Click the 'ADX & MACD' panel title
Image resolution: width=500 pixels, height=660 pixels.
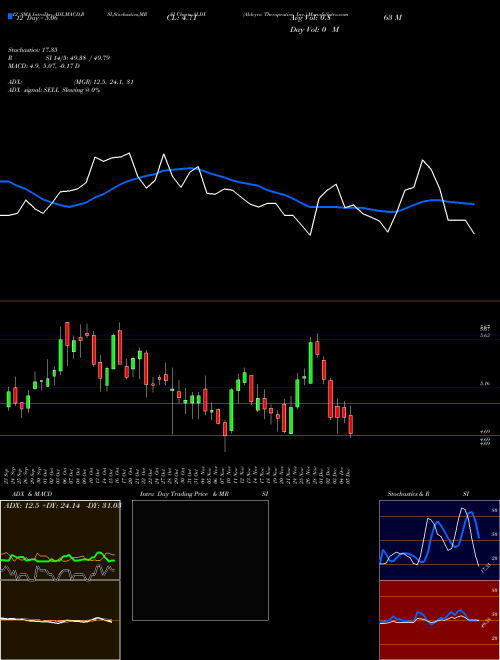coord(32,494)
